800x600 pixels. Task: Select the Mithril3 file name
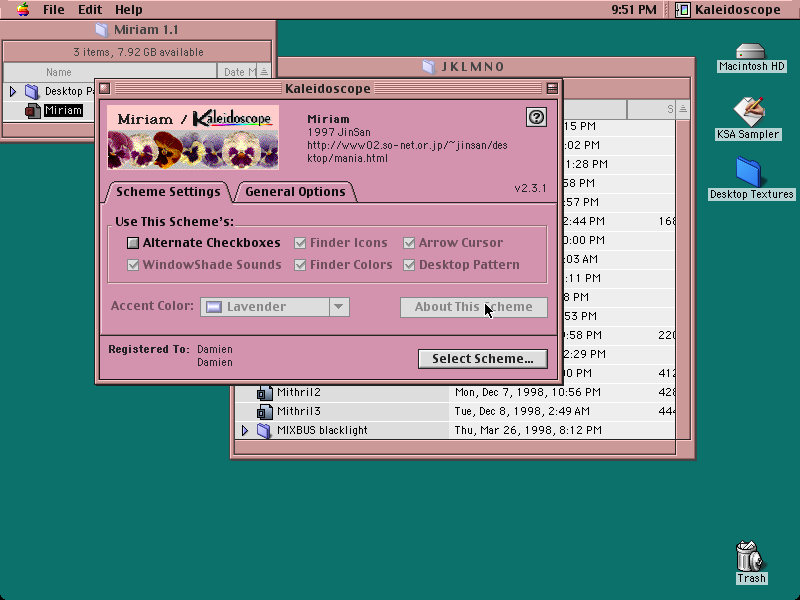298,411
